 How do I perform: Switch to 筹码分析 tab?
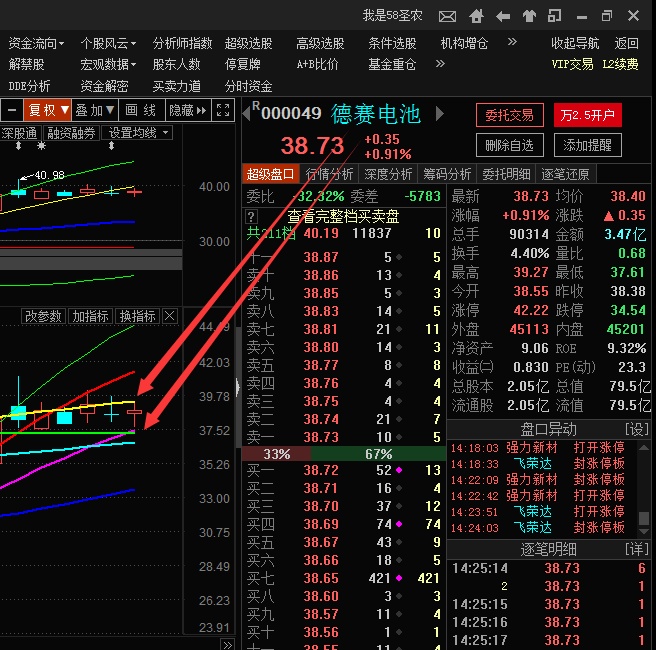[x=447, y=174]
